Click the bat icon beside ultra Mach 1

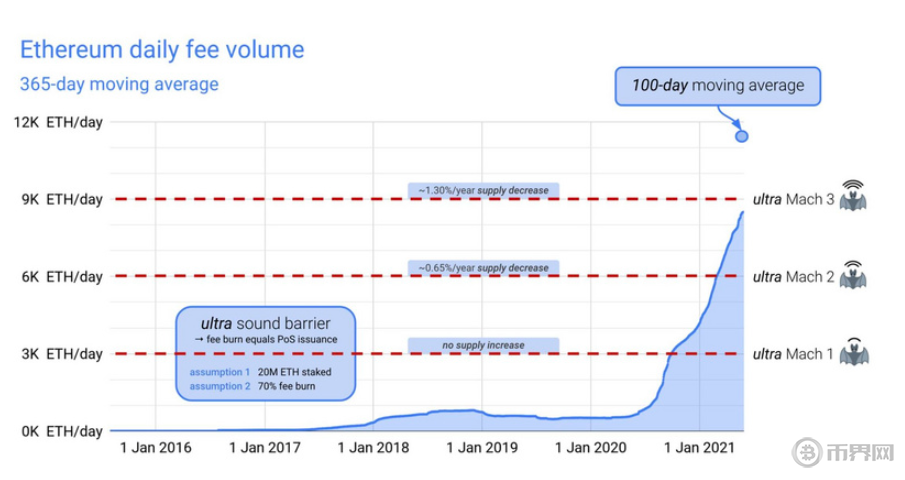(854, 352)
